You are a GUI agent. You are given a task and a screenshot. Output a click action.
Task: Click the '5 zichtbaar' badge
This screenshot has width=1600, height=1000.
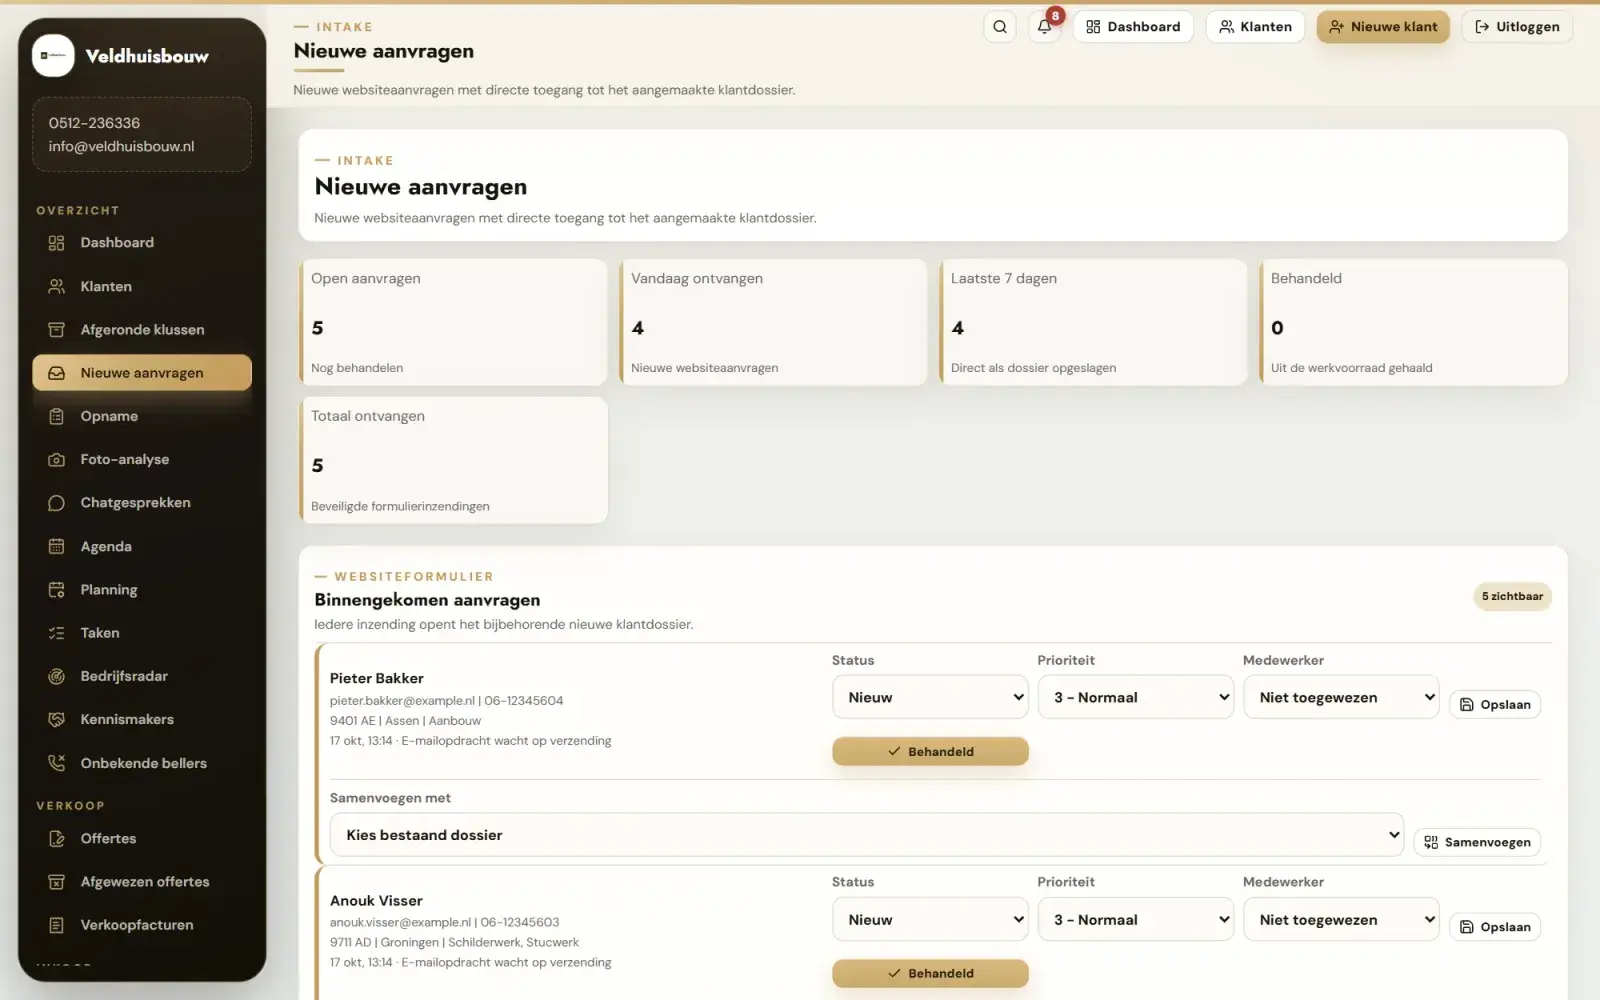coord(1512,596)
